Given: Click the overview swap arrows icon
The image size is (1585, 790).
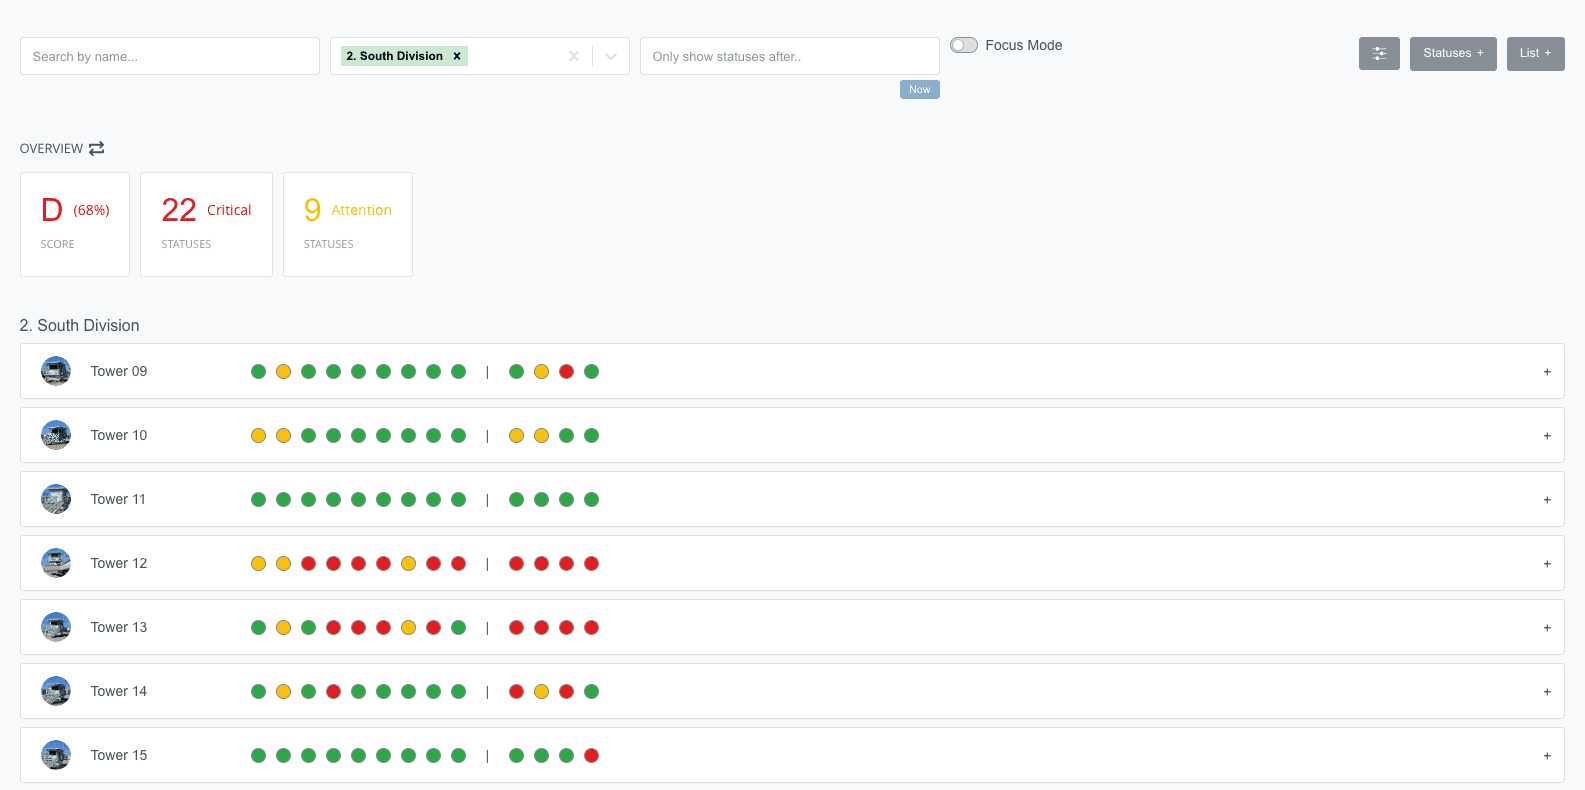Looking at the screenshot, I should pos(96,148).
